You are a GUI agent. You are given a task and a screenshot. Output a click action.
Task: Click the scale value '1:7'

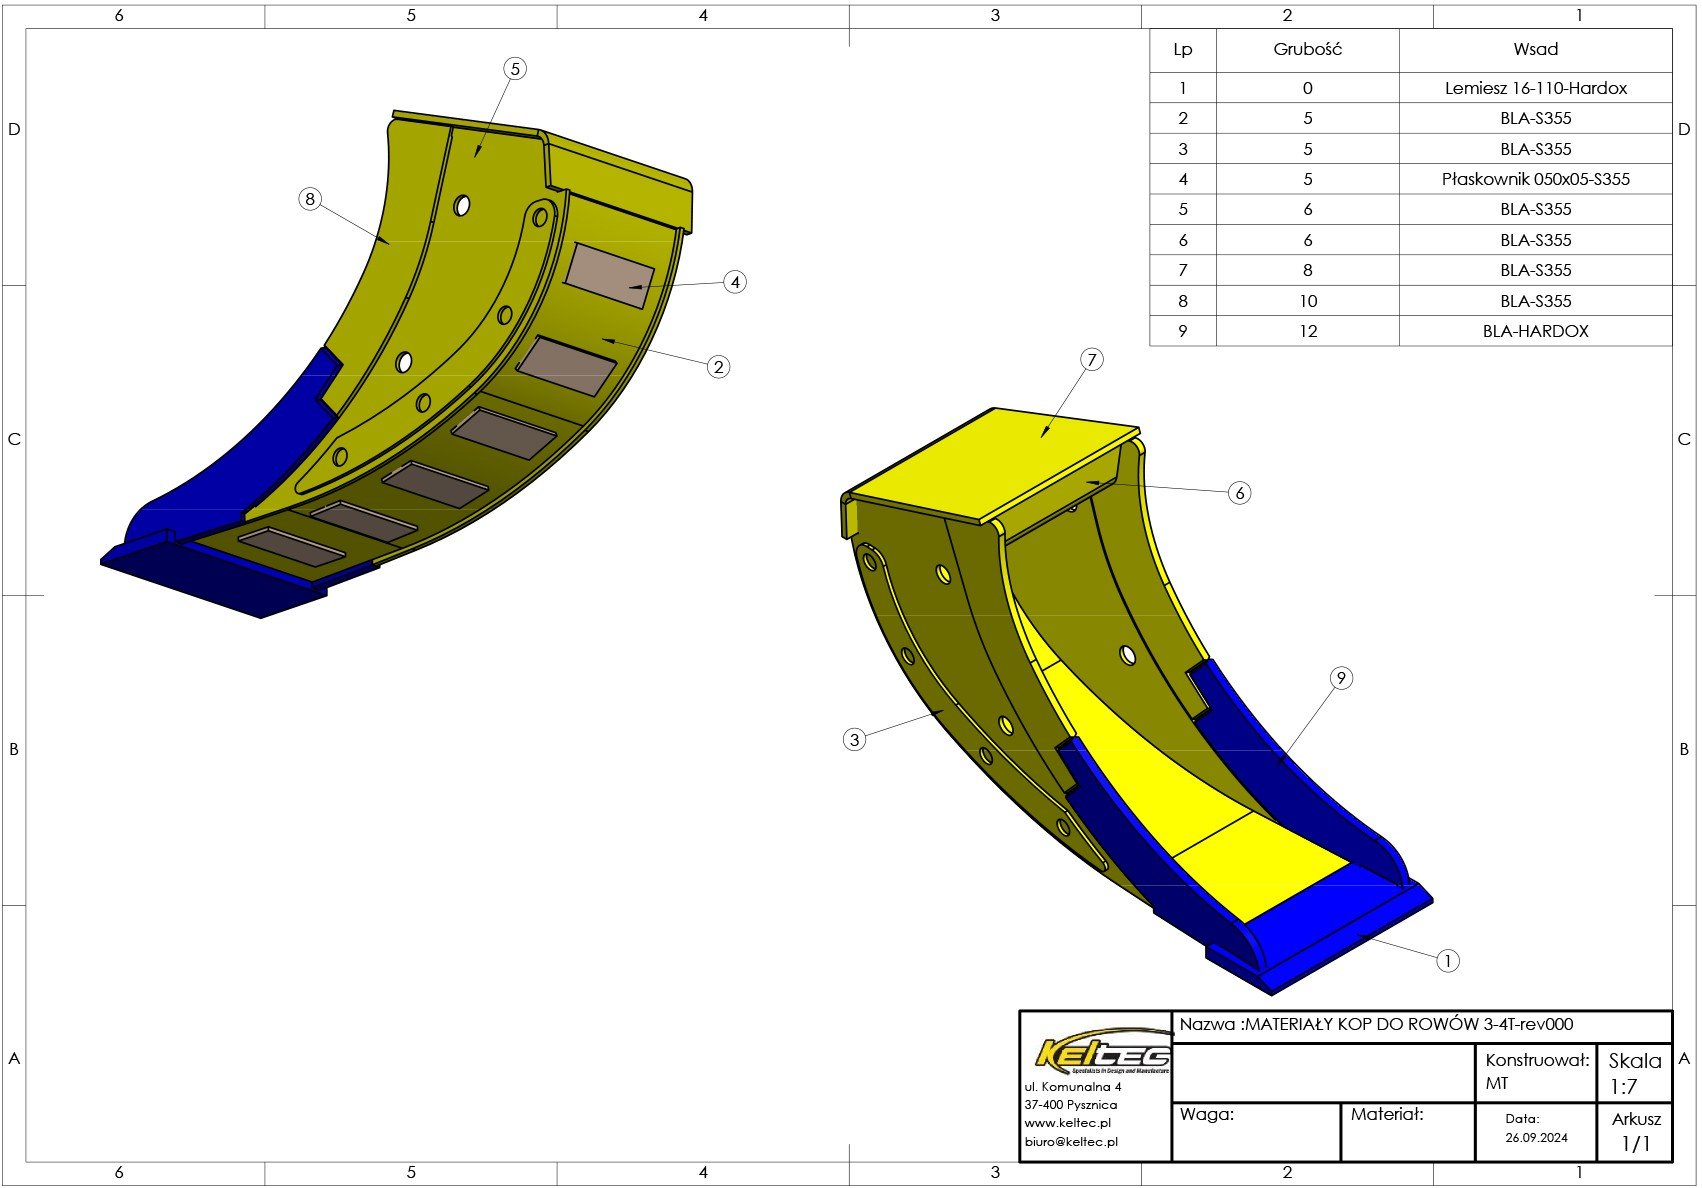pos(1623,1087)
